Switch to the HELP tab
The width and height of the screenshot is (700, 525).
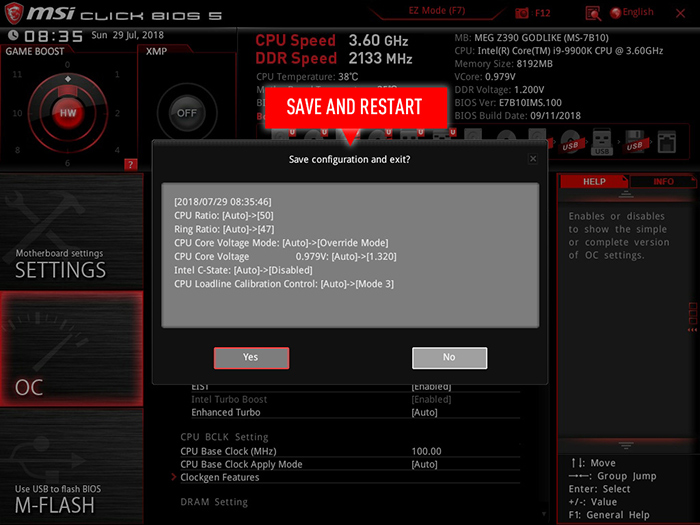594,182
